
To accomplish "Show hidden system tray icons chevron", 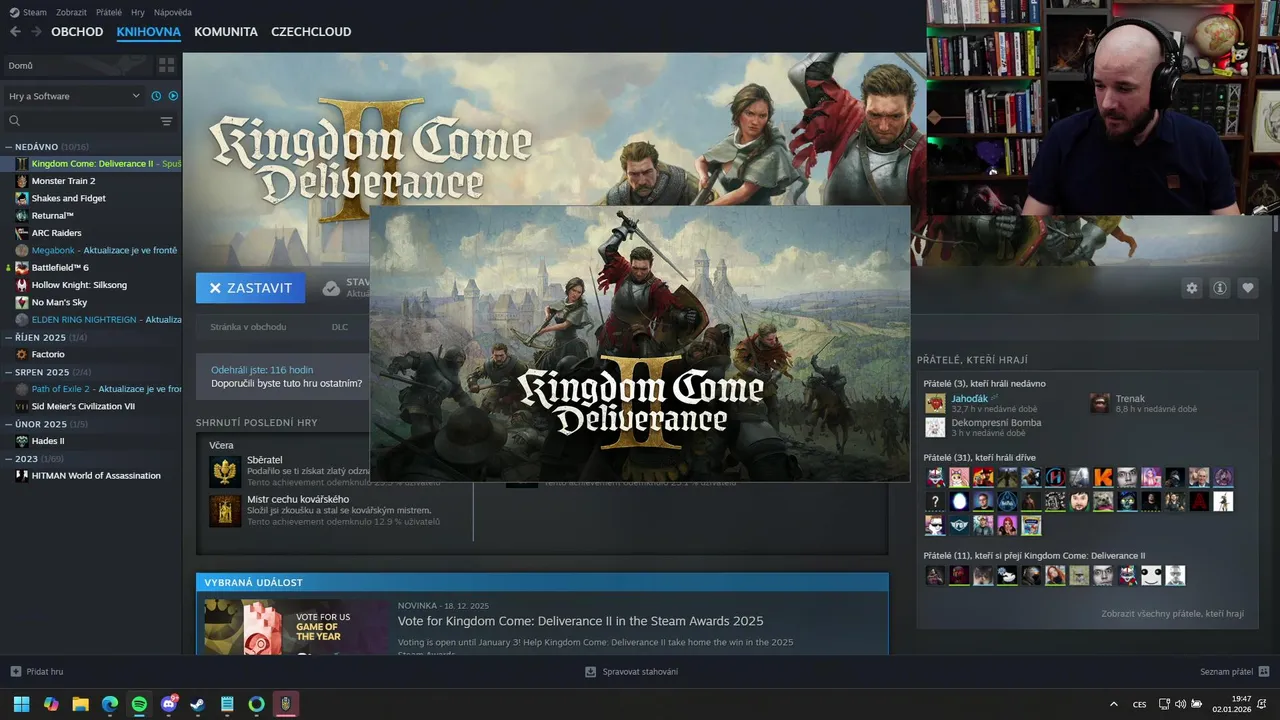I will click(1114, 704).
